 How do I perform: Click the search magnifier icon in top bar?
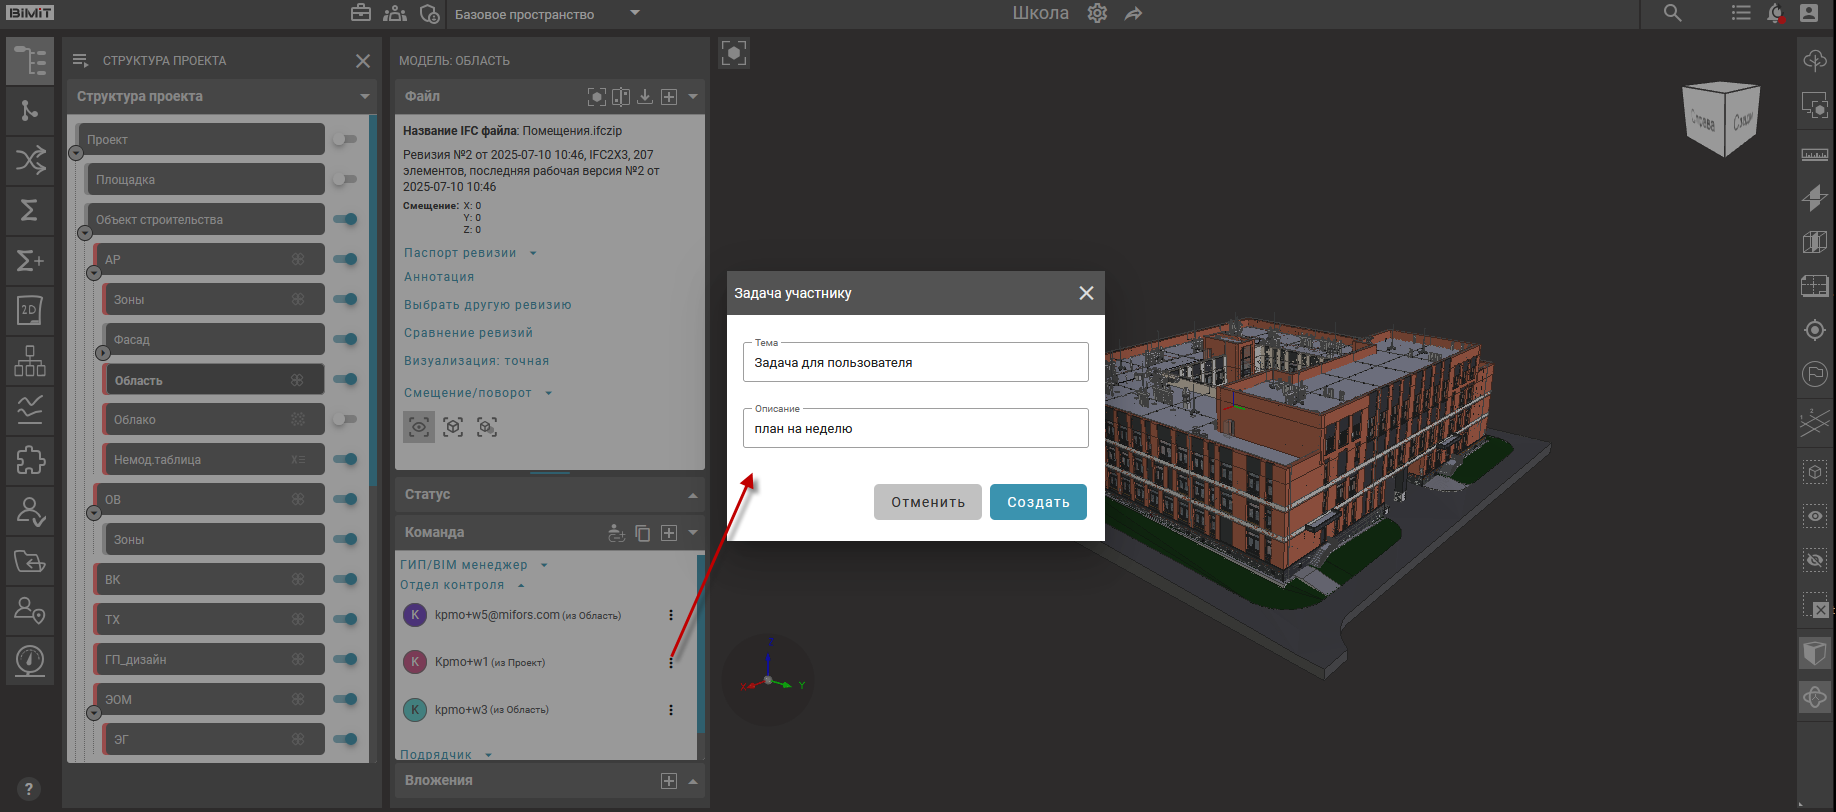1672,13
